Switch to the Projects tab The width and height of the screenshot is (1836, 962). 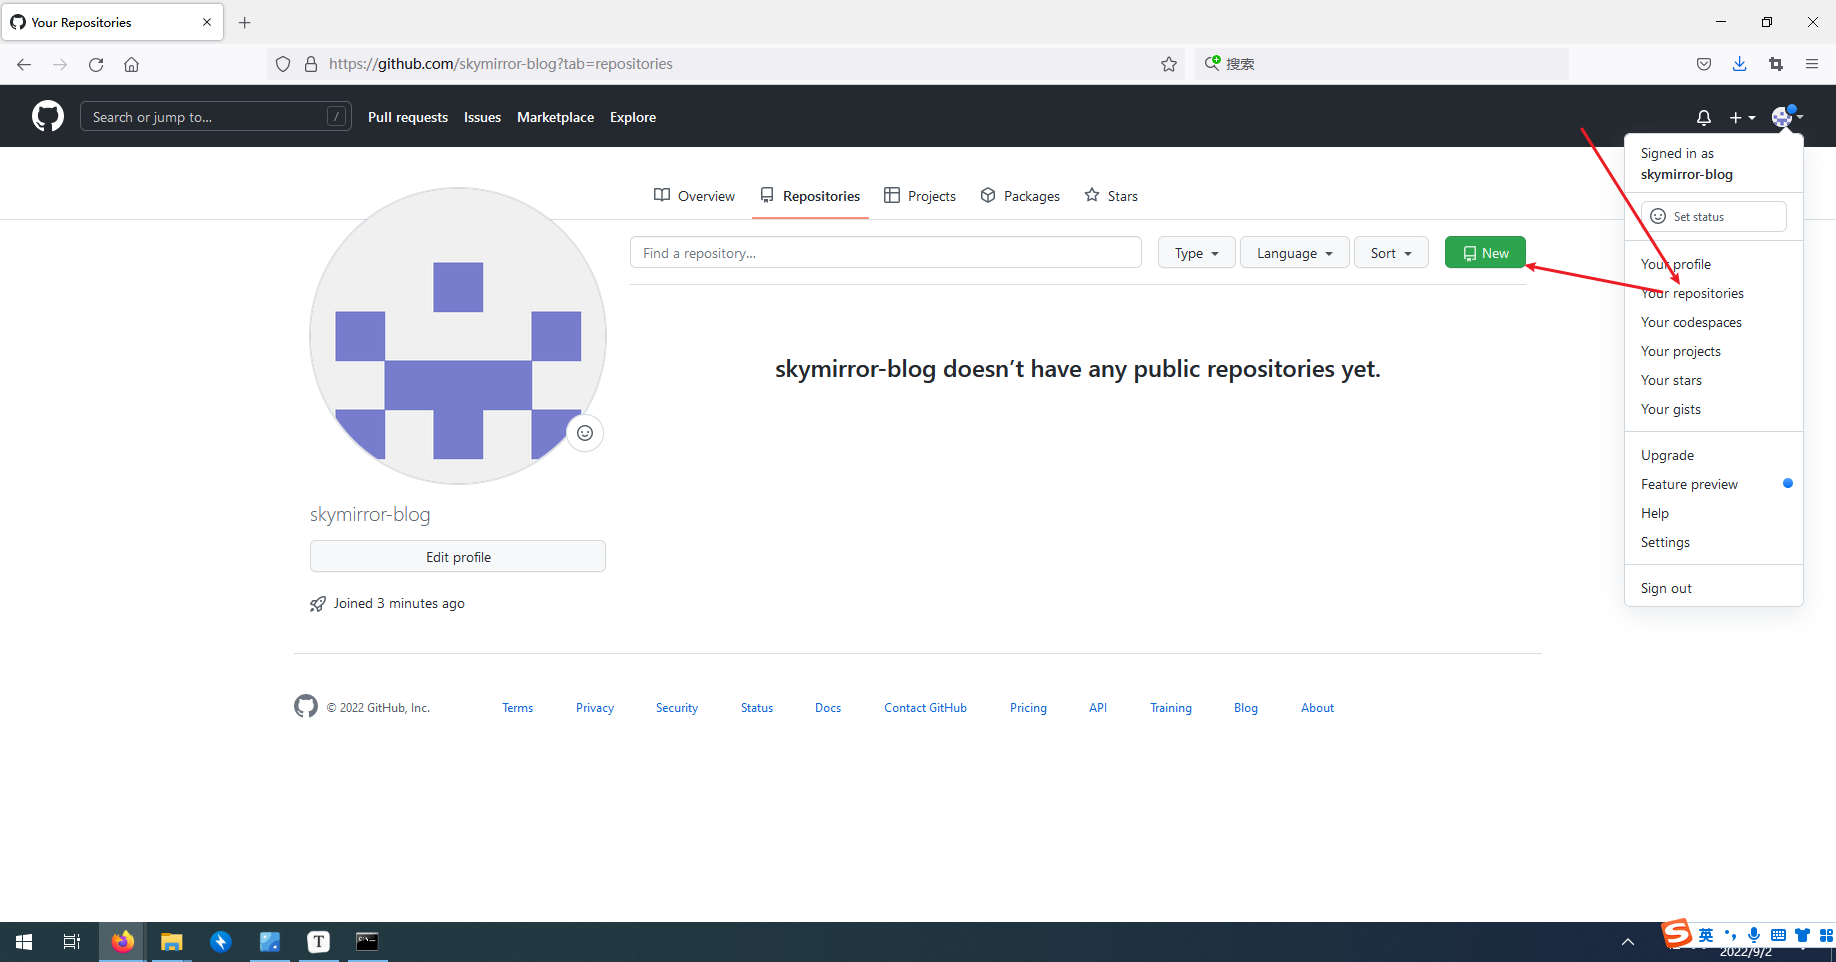[920, 196]
